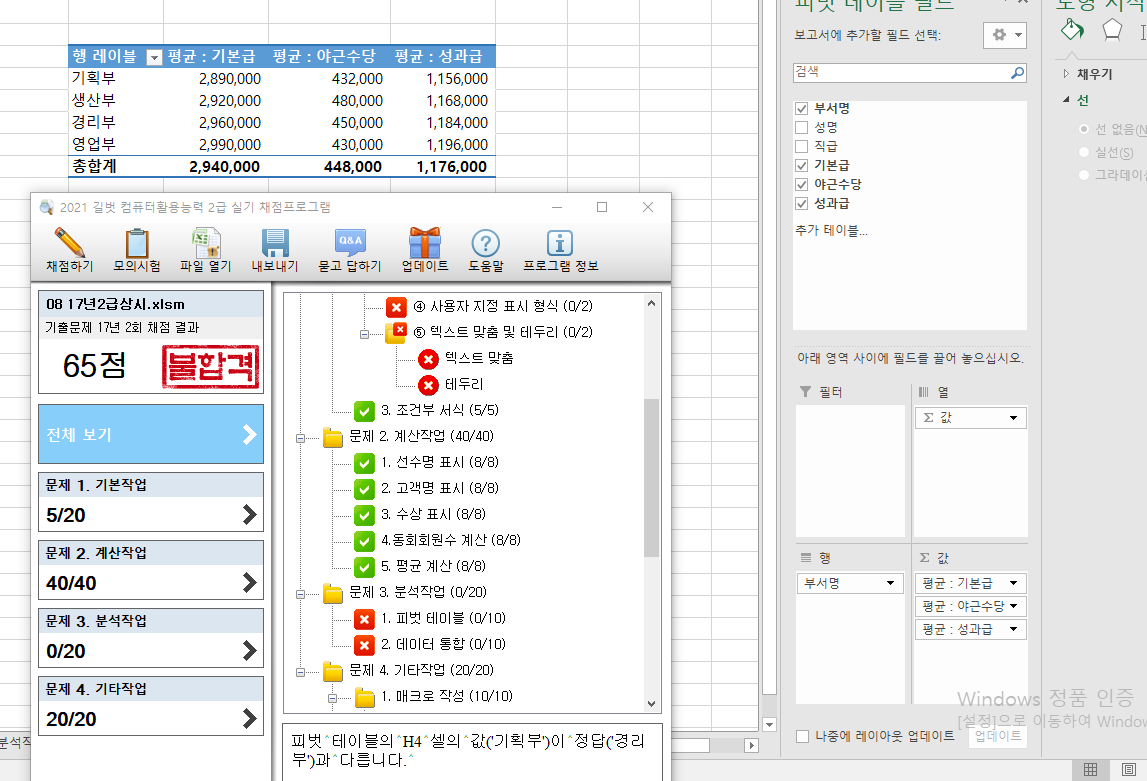
Task: Open the 모의시험 clipboard icon
Action: tap(137, 243)
